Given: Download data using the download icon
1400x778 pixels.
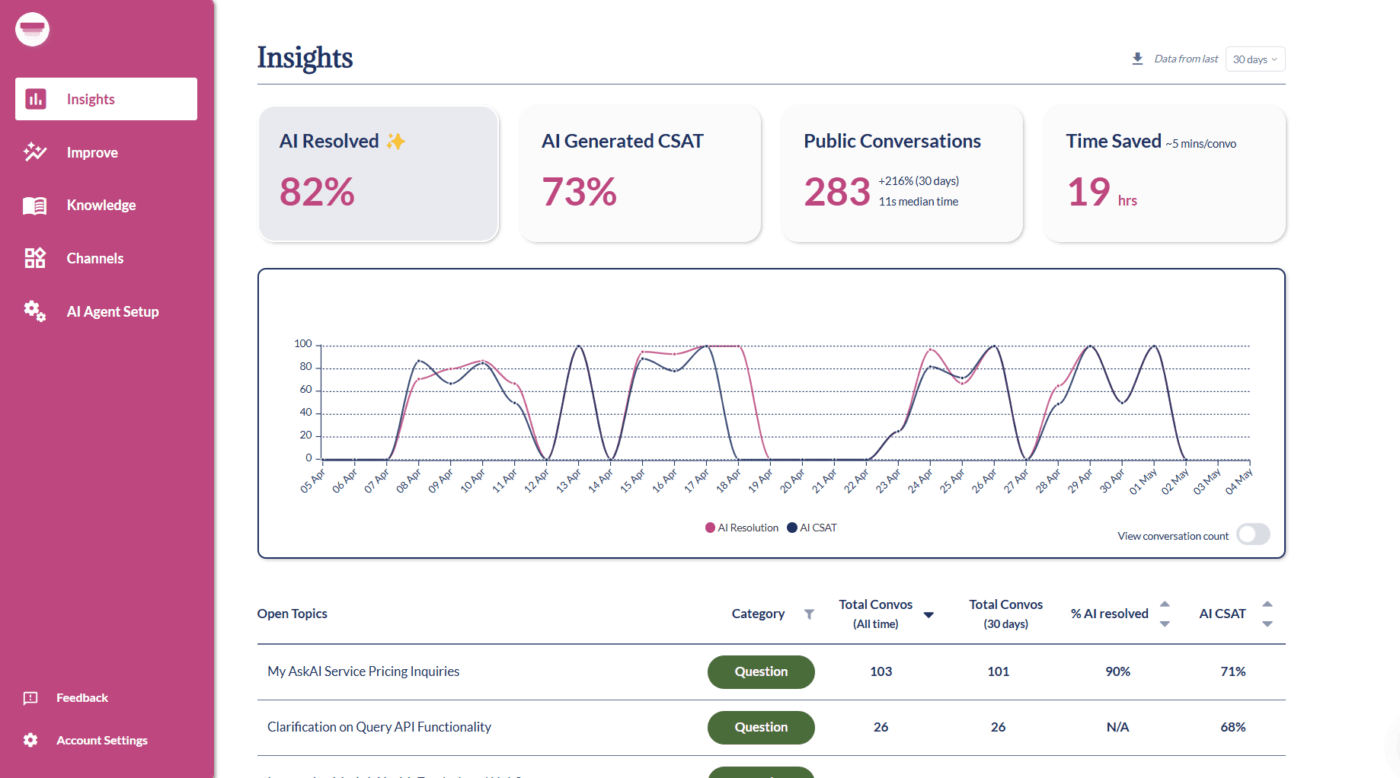Looking at the screenshot, I should [x=1137, y=59].
